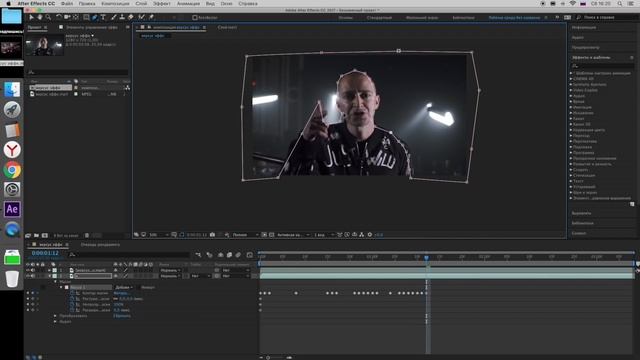Enable frame blending switch in timeline header
The width and height of the screenshot is (640, 360).
[229, 255]
